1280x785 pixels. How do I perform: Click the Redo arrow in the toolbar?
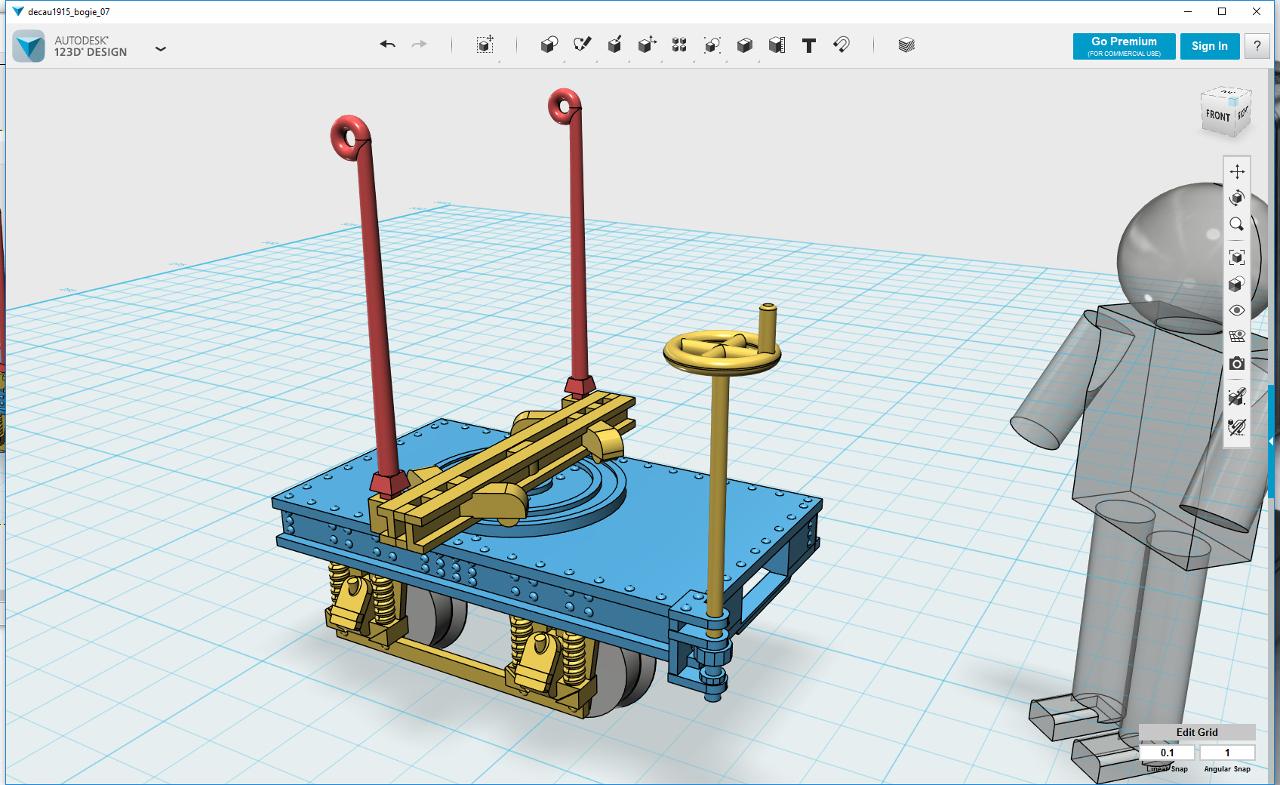click(419, 45)
